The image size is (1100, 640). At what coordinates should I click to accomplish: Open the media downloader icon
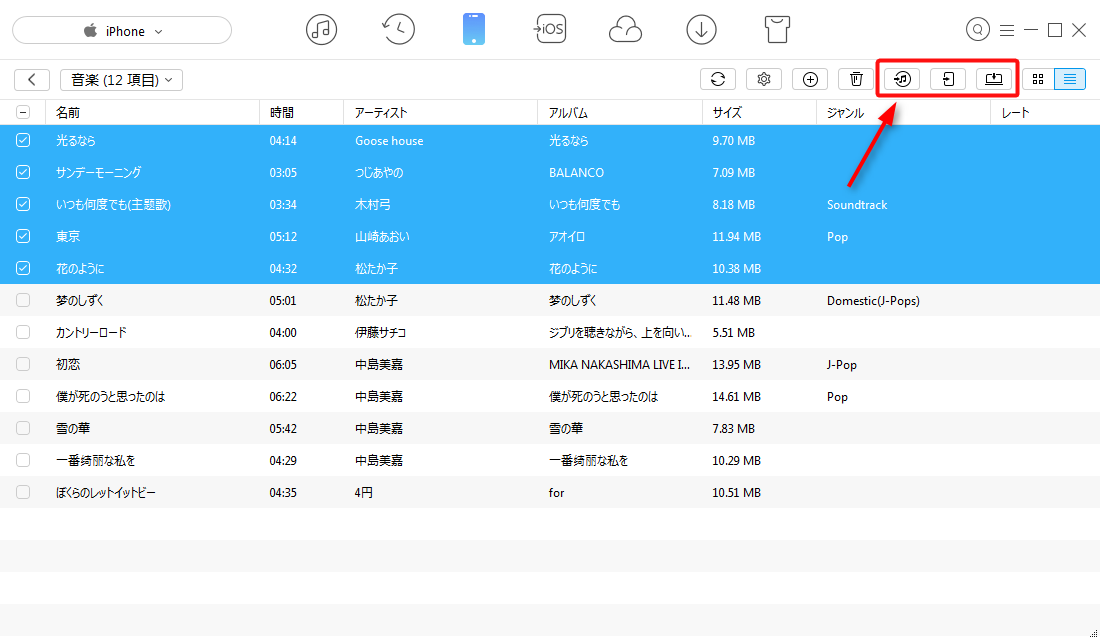click(701, 30)
